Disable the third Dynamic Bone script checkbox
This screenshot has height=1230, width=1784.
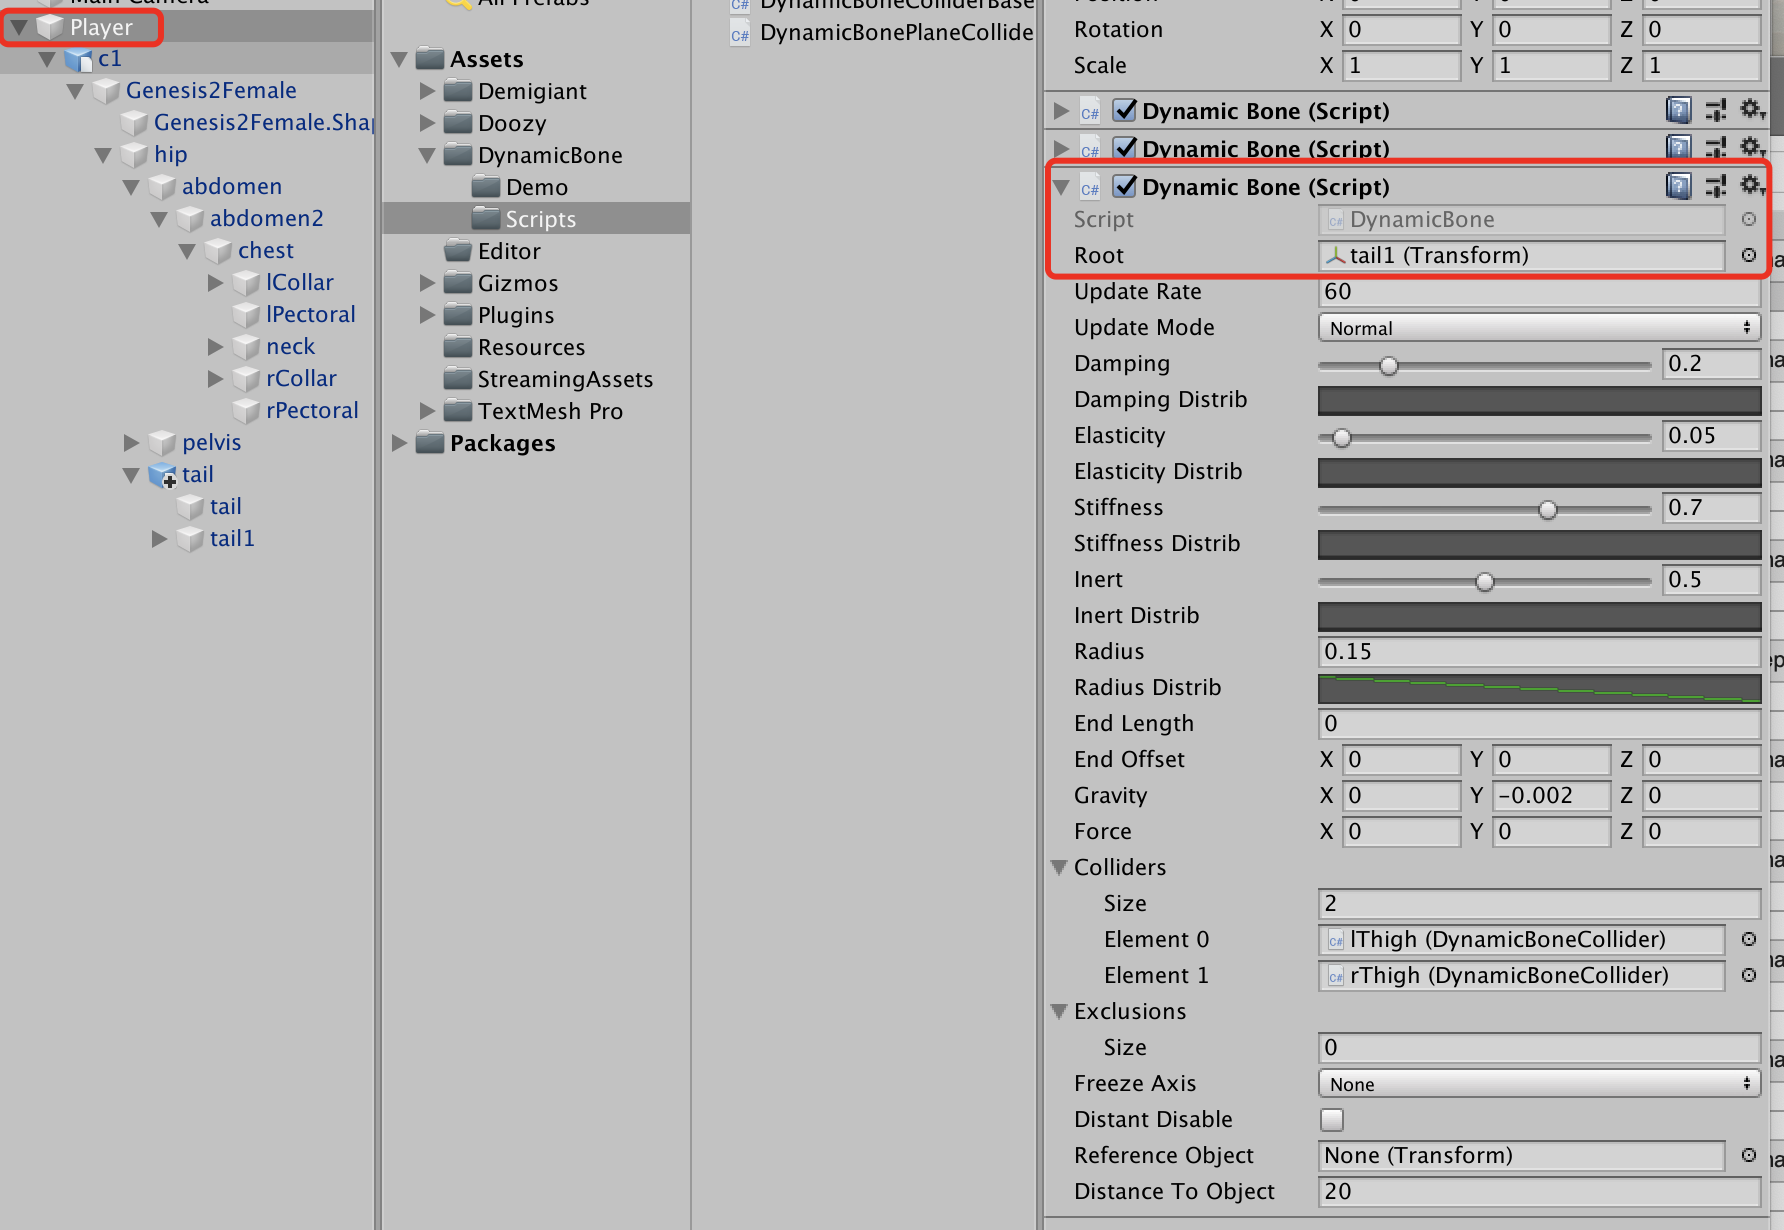[1124, 186]
